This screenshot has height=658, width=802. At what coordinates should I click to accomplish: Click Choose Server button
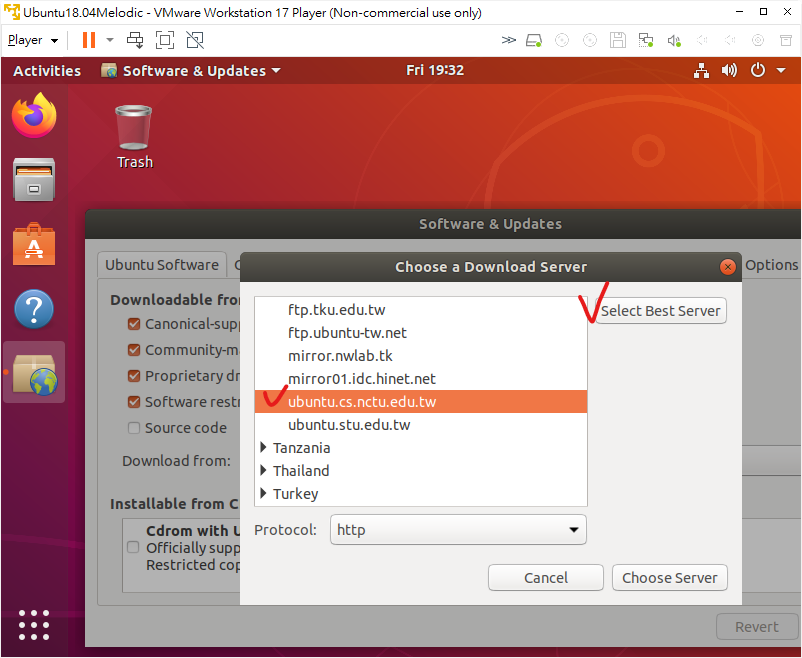point(670,578)
